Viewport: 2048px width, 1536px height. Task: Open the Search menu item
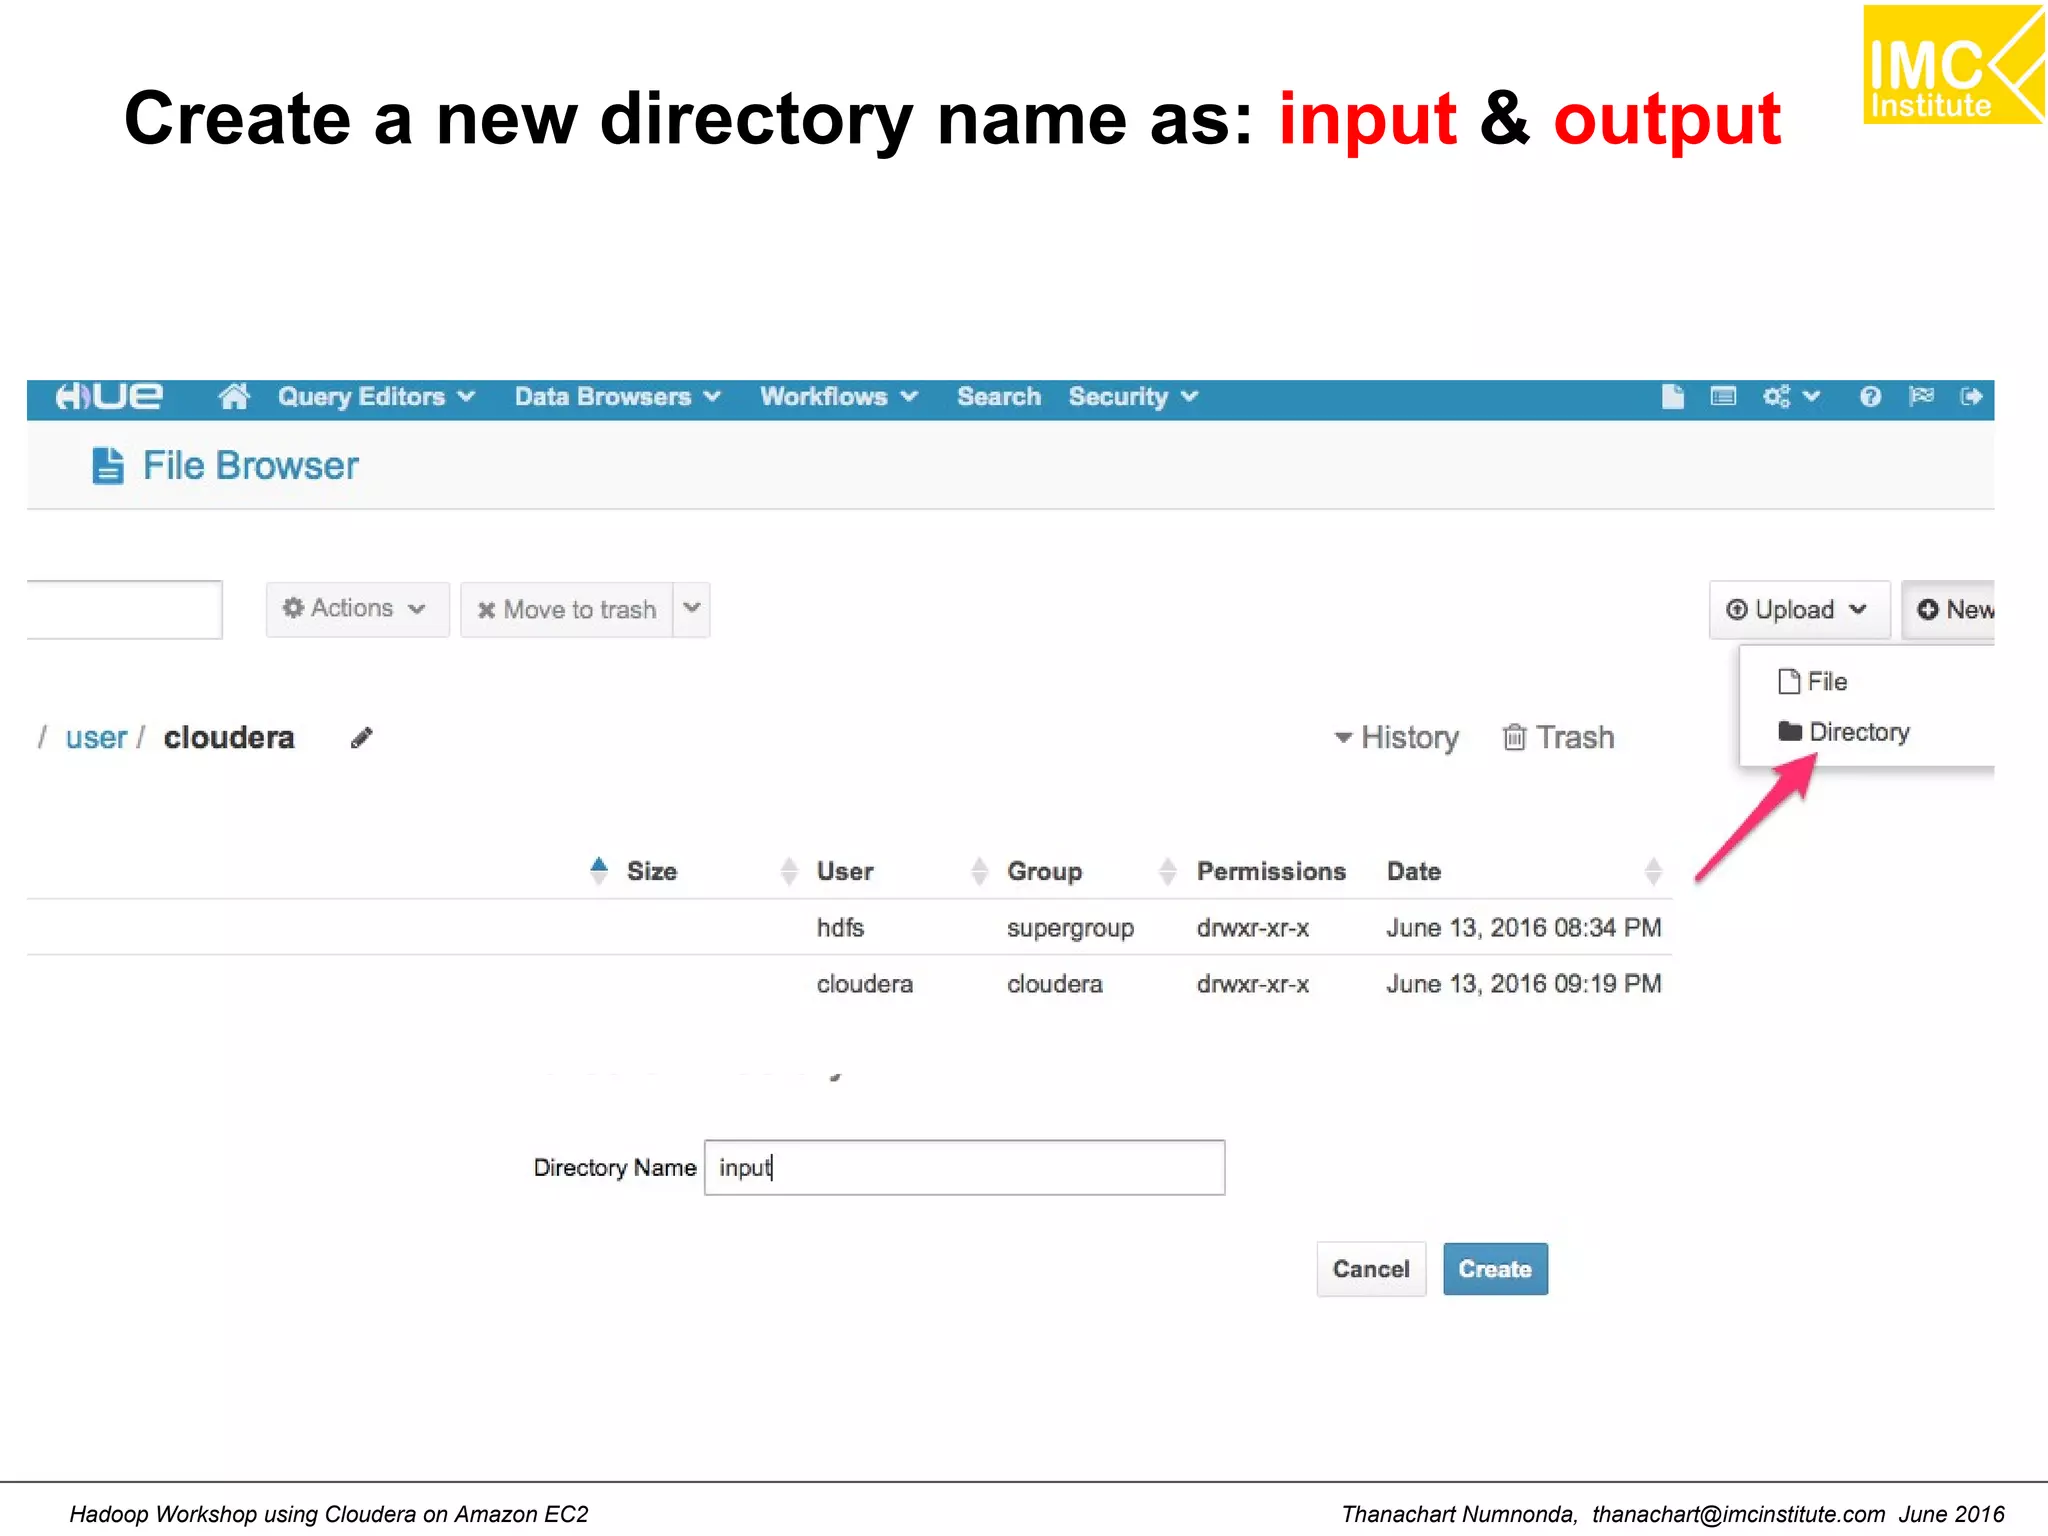pyautogui.click(x=999, y=397)
